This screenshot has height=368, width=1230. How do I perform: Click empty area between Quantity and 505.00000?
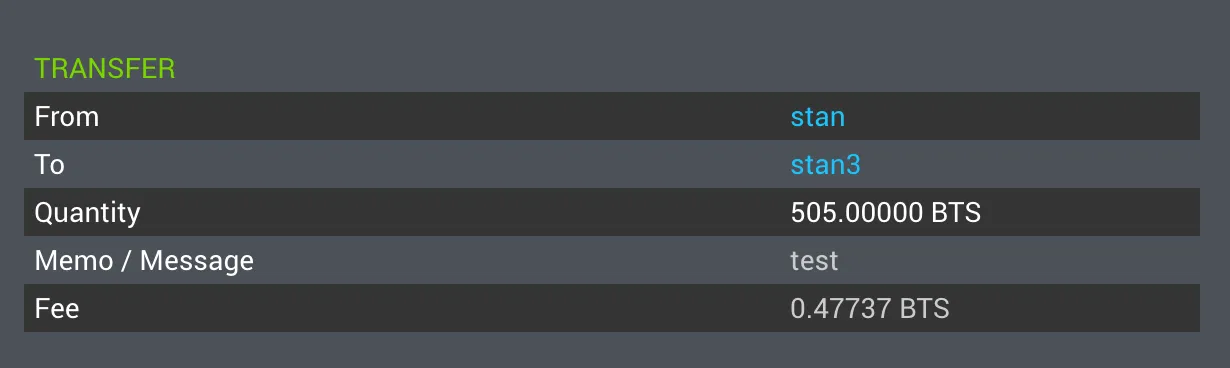(465, 213)
